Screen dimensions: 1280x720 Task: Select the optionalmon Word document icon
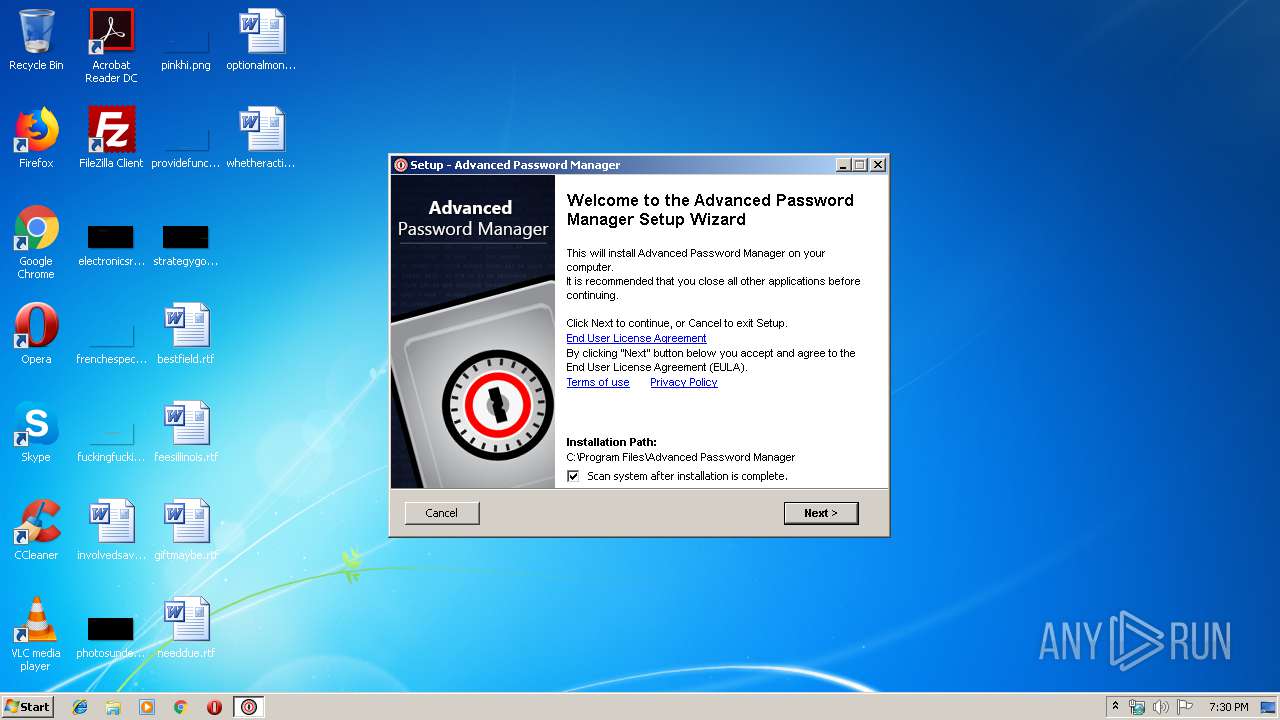coord(261,40)
